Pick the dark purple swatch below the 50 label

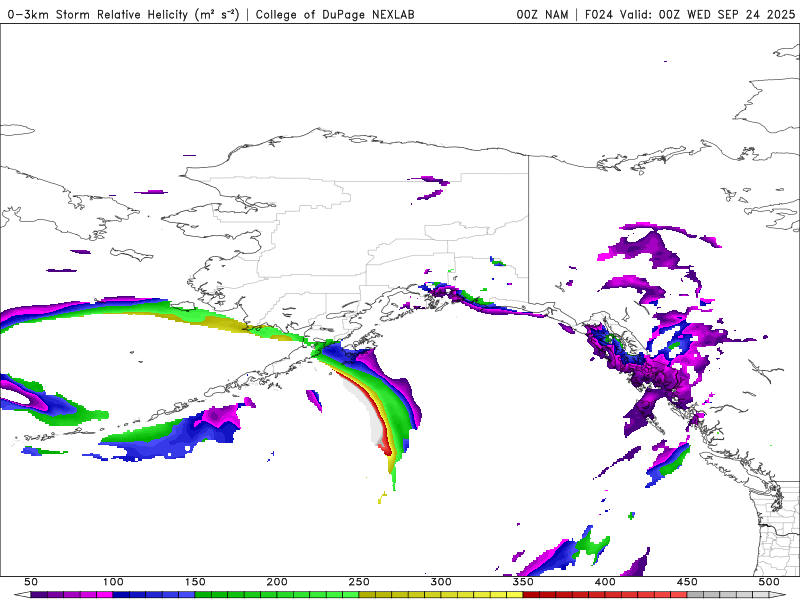[x=39, y=595]
